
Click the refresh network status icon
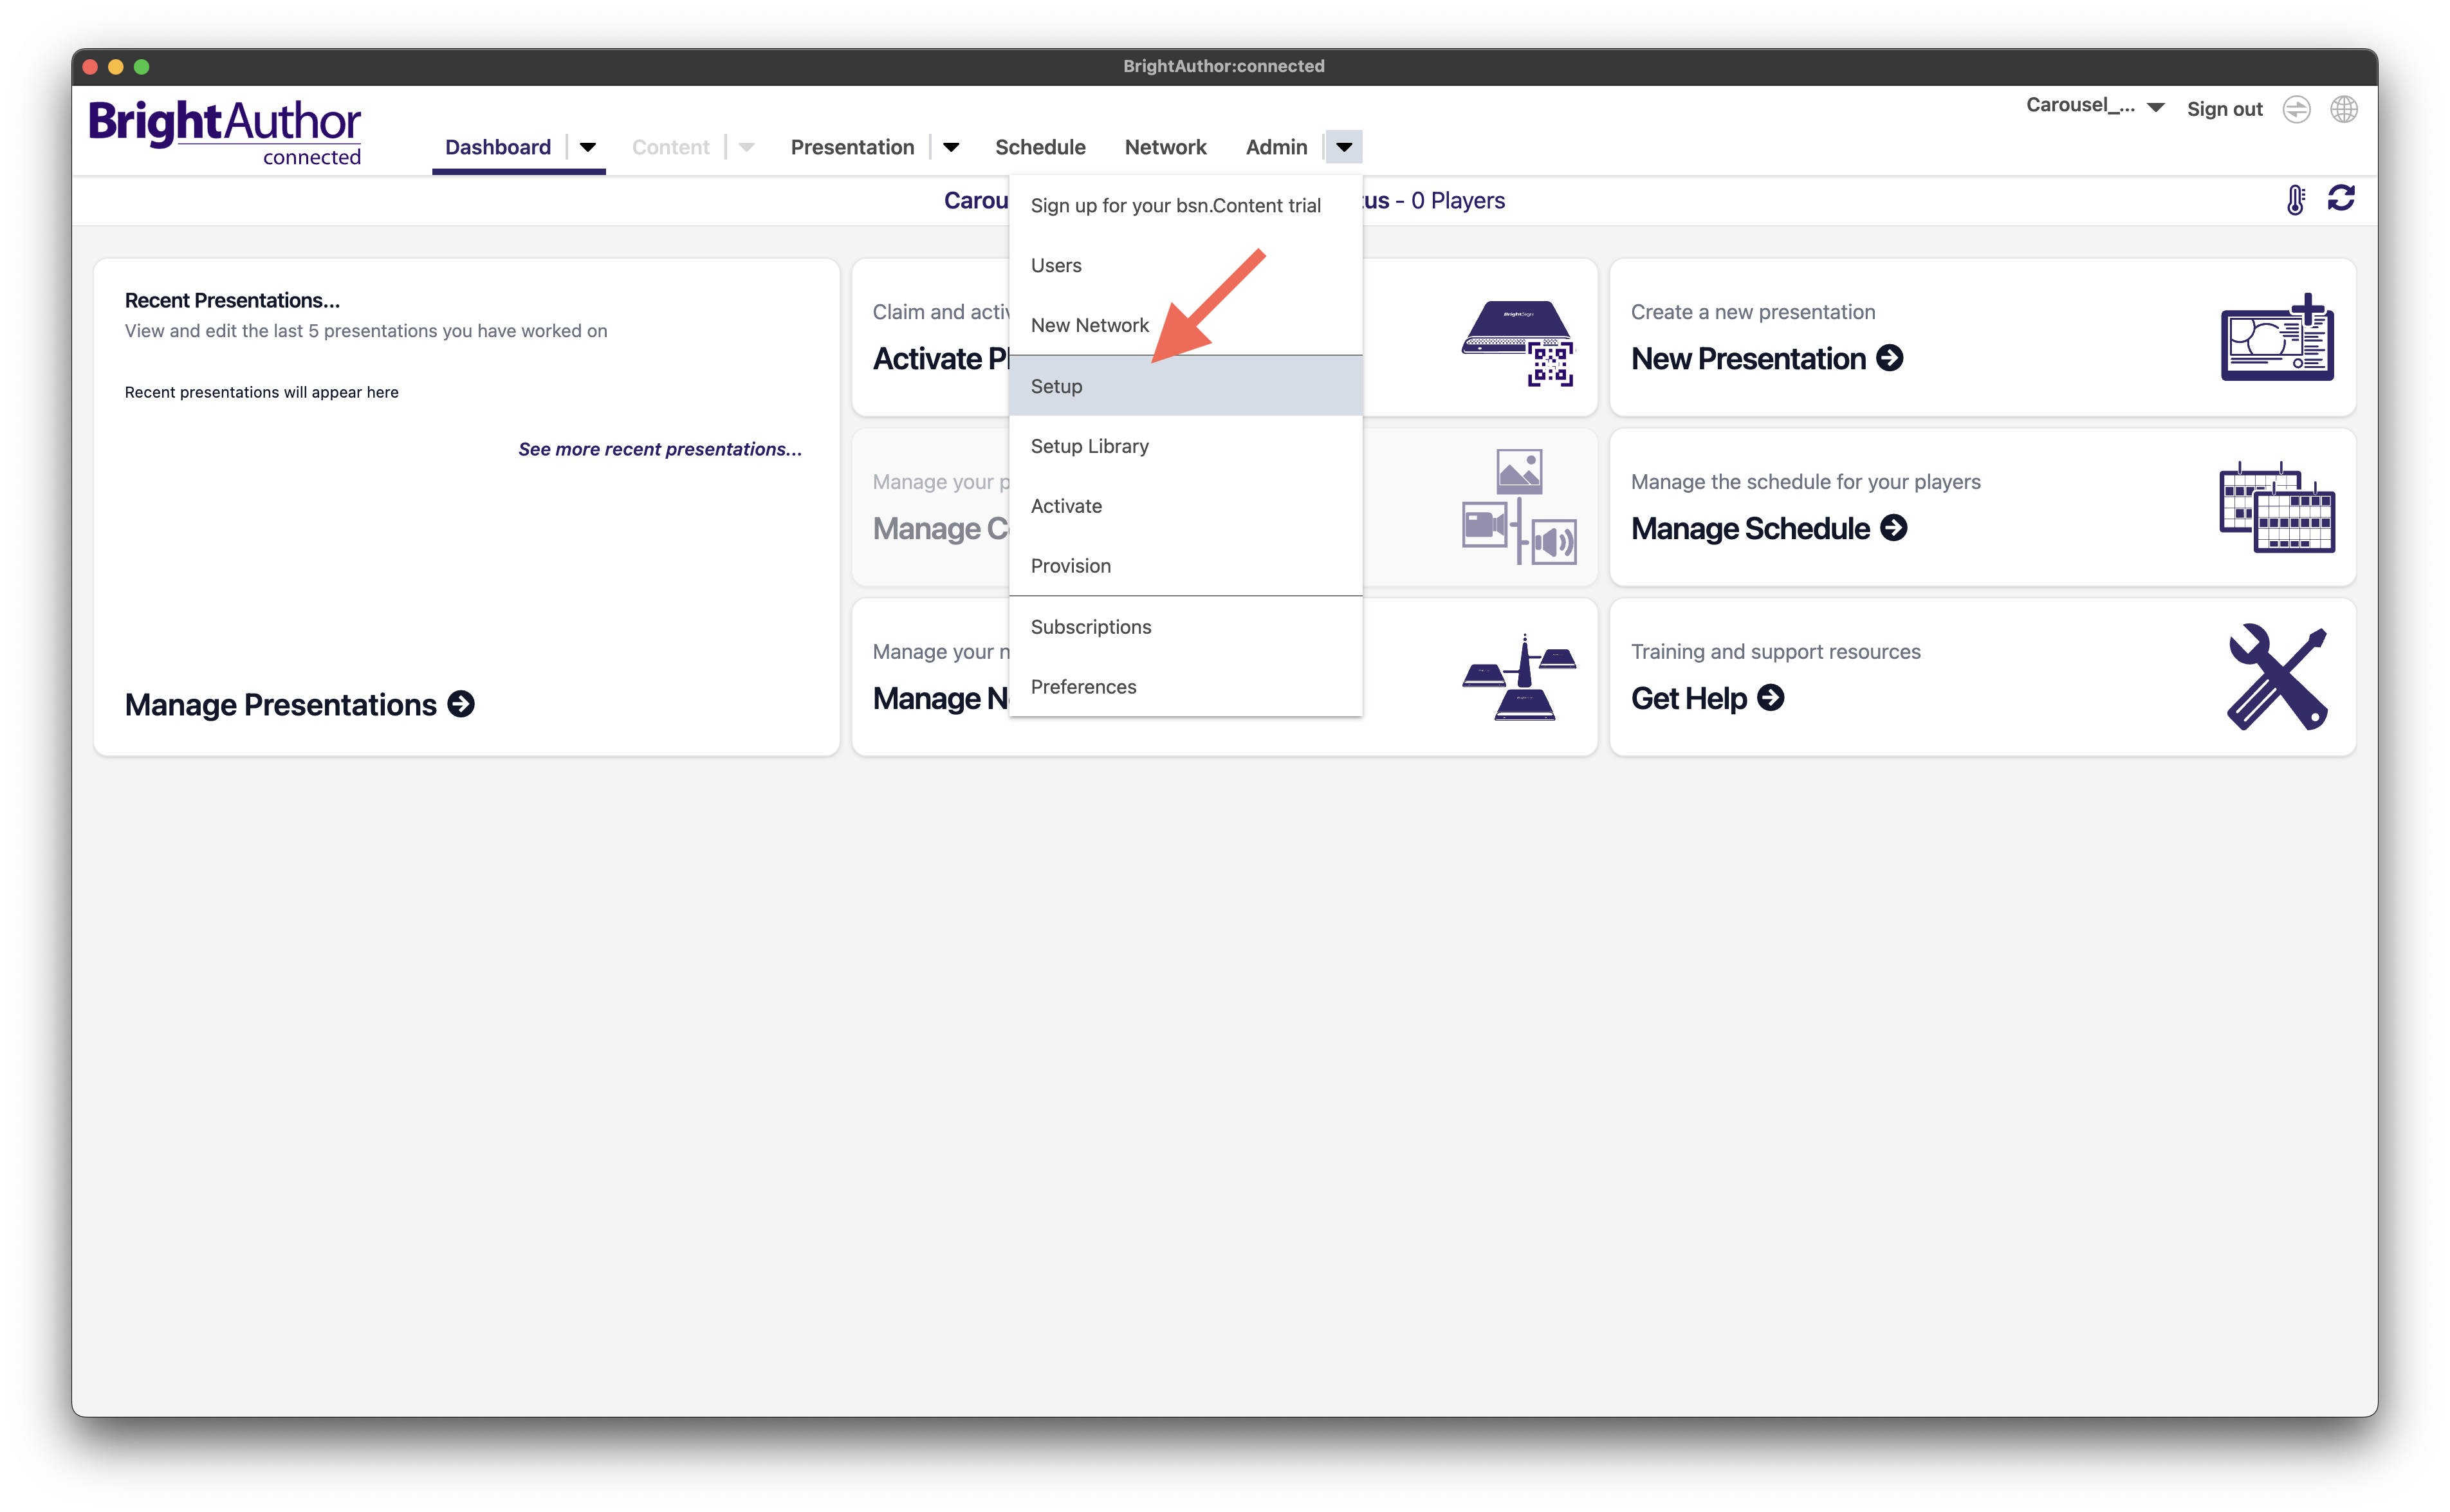point(2341,199)
